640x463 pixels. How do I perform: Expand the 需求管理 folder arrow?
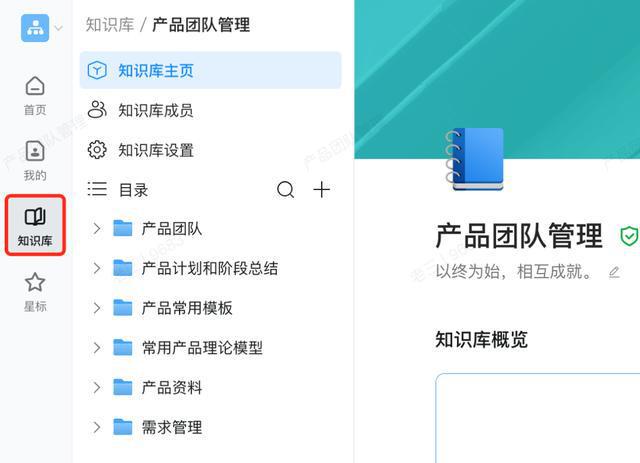coord(97,427)
